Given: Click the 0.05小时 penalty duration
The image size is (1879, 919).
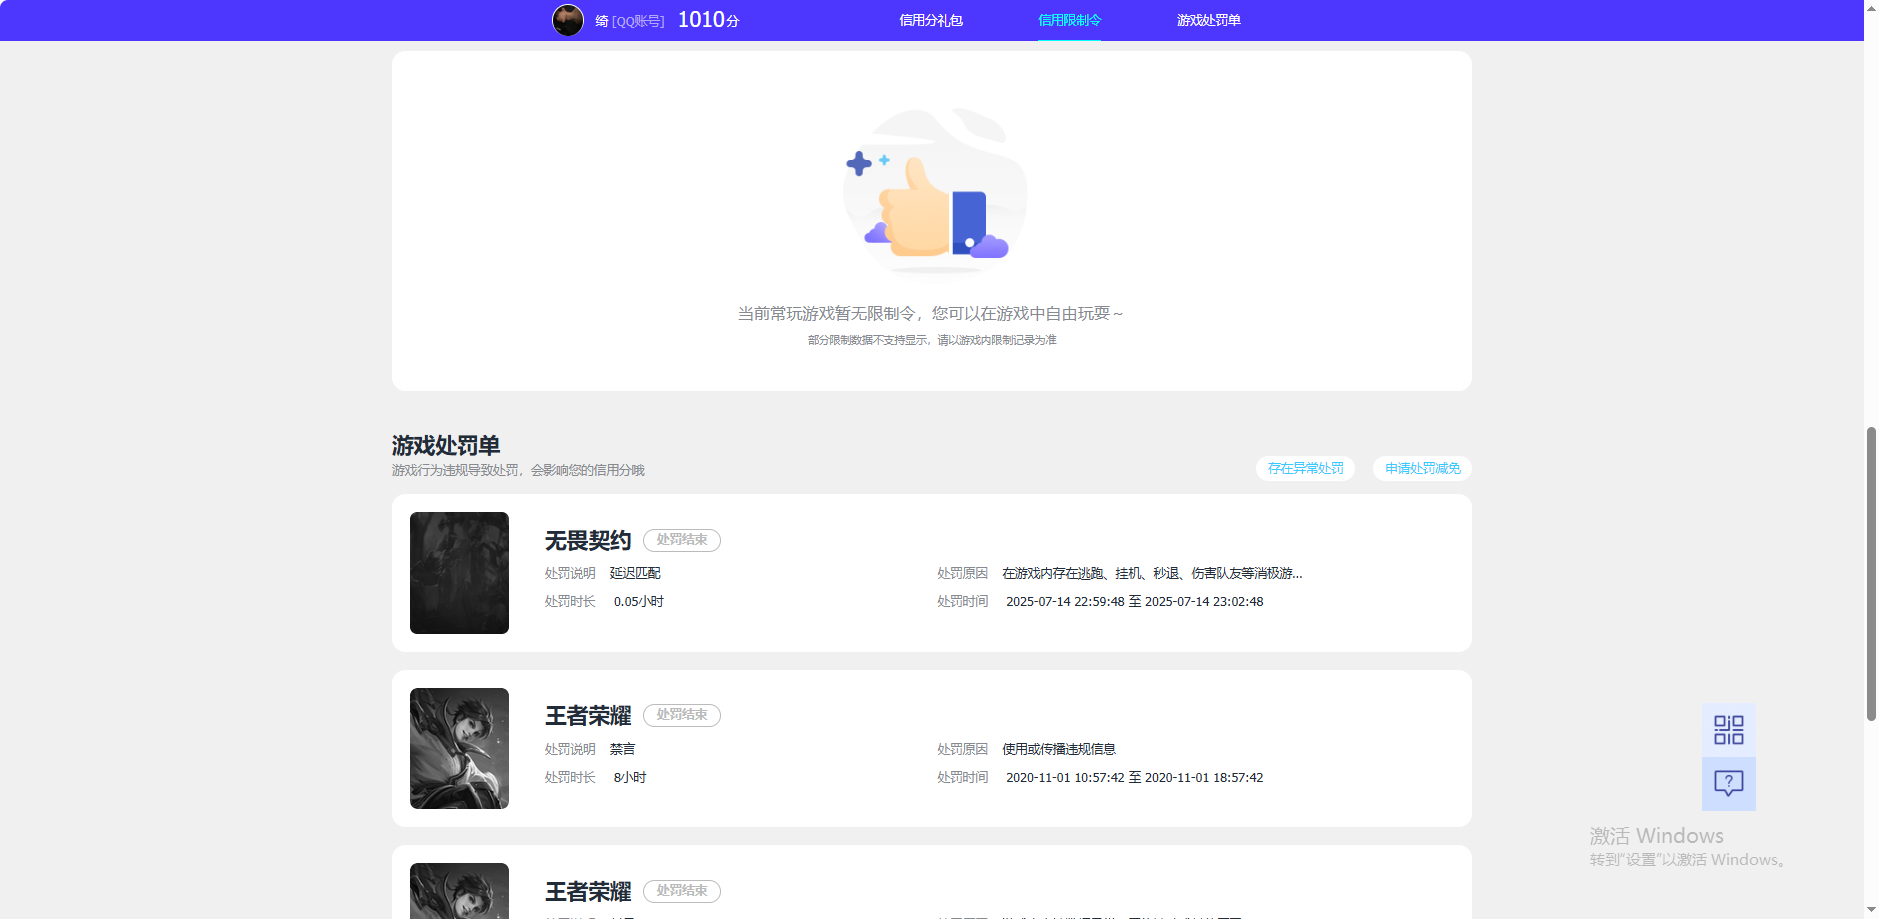Looking at the screenshot, I should 639,601.
